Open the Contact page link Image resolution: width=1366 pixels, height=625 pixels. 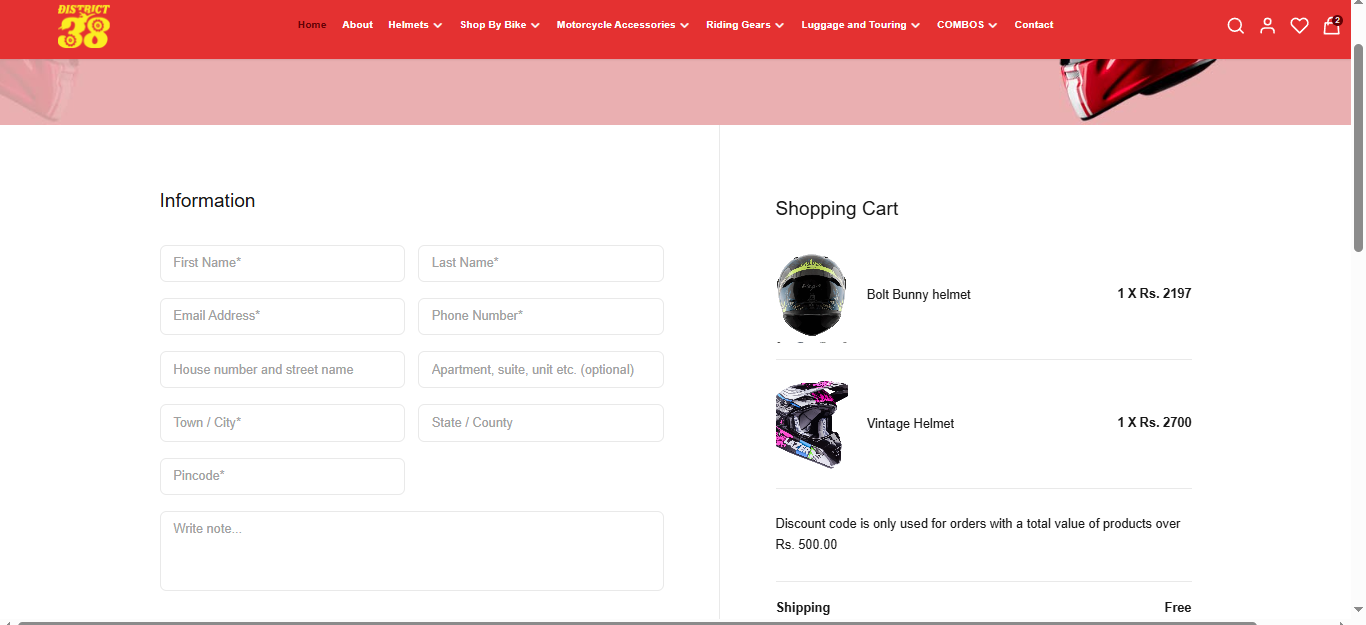pos(1033,25)
